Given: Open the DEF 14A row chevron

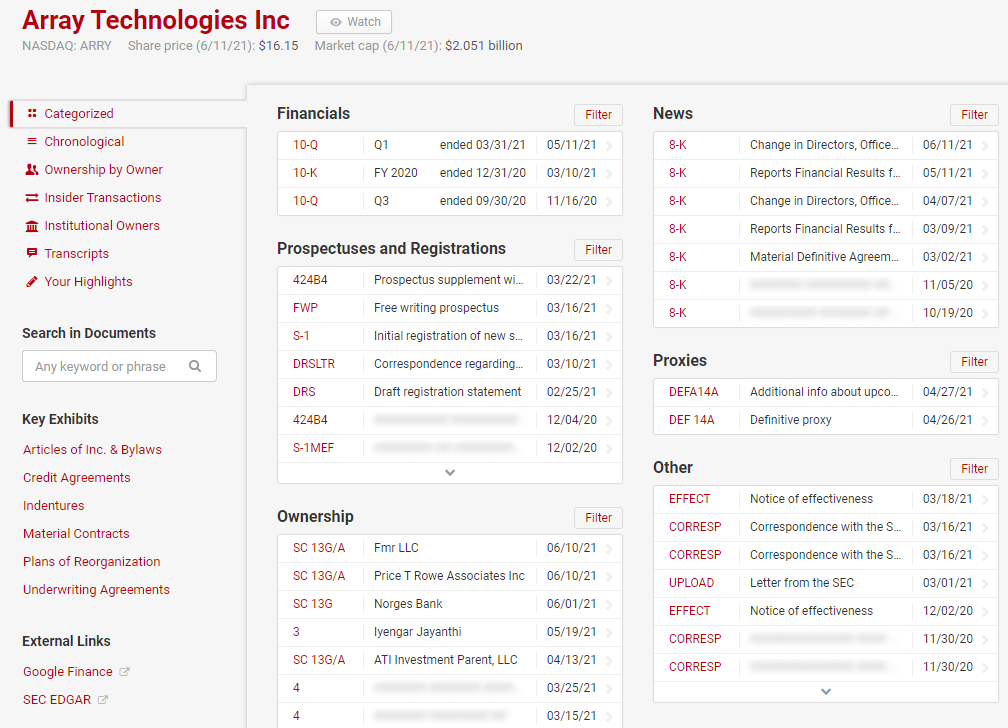Looking at the screenshot, I should point(986,420).
